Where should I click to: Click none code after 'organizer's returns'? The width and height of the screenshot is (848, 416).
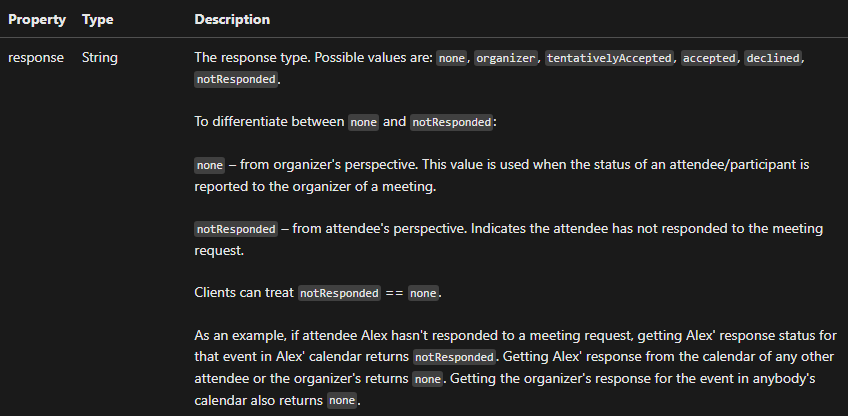(428, 379)
